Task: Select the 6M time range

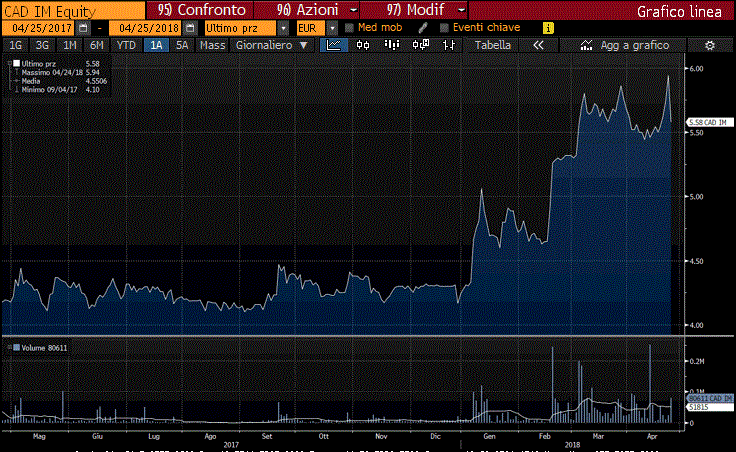Action: point(96,45)
